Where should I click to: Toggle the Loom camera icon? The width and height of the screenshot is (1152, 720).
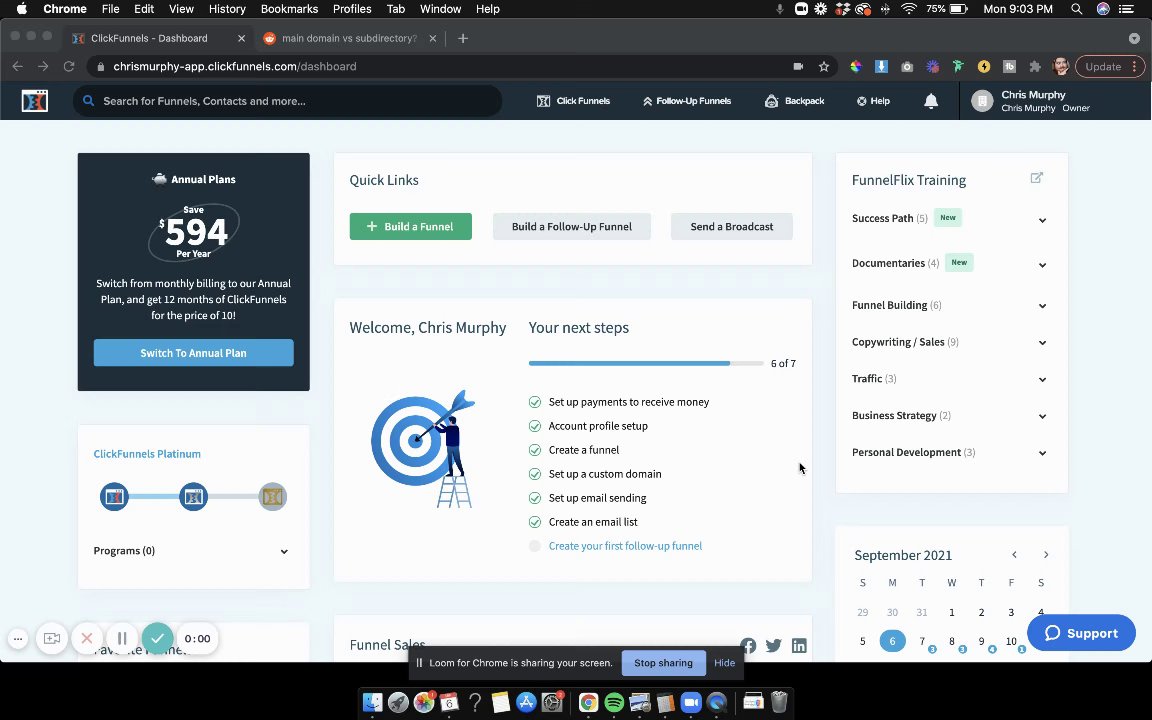(51, 638)
